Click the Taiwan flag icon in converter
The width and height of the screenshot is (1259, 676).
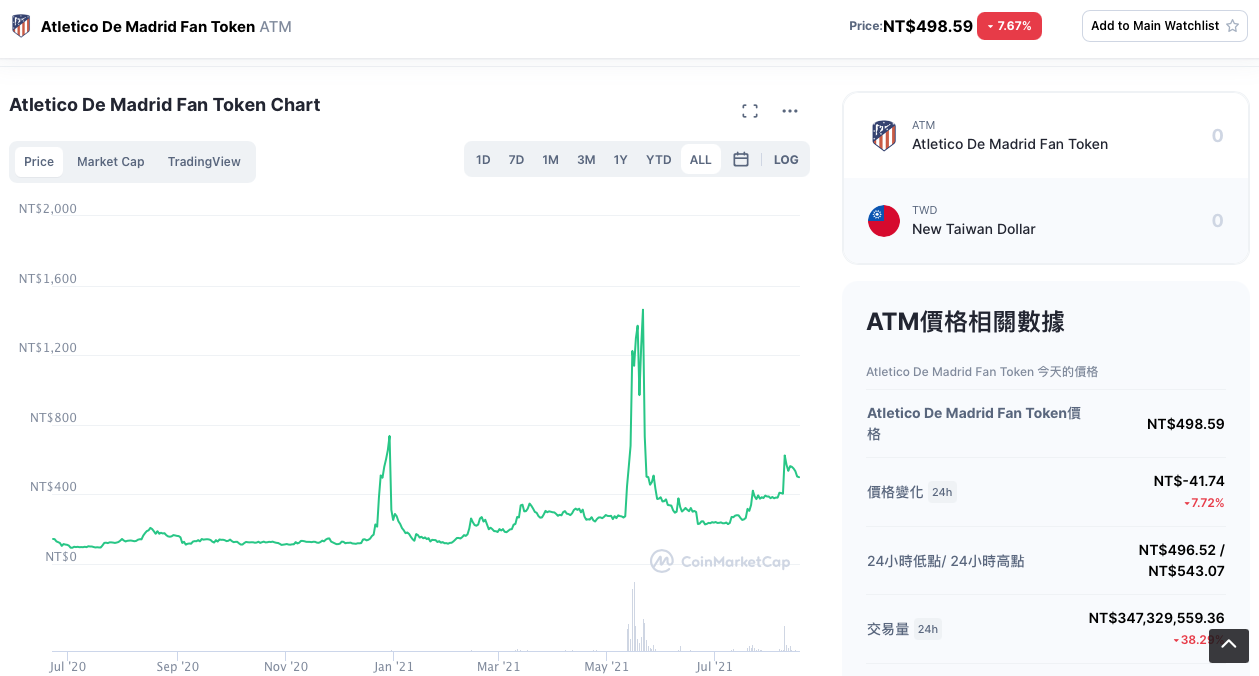click(884, 220)
